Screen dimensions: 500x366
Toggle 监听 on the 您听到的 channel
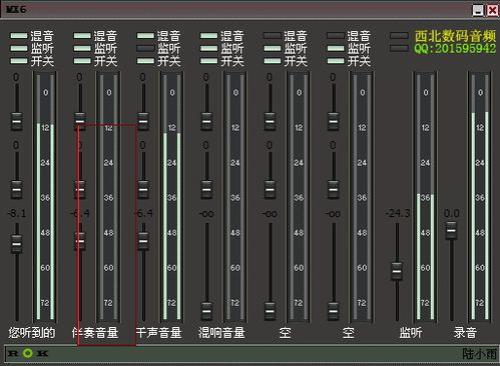pos(19,48)
